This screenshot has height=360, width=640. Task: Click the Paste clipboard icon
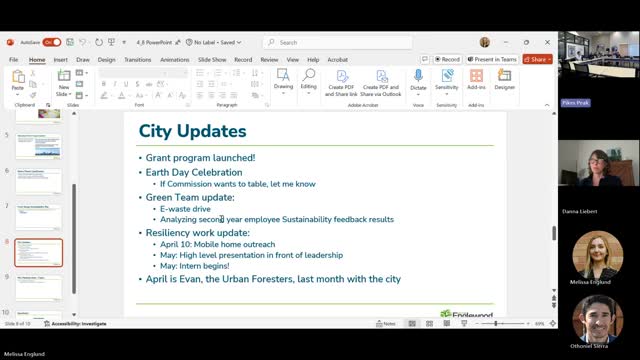coord(18,77)
